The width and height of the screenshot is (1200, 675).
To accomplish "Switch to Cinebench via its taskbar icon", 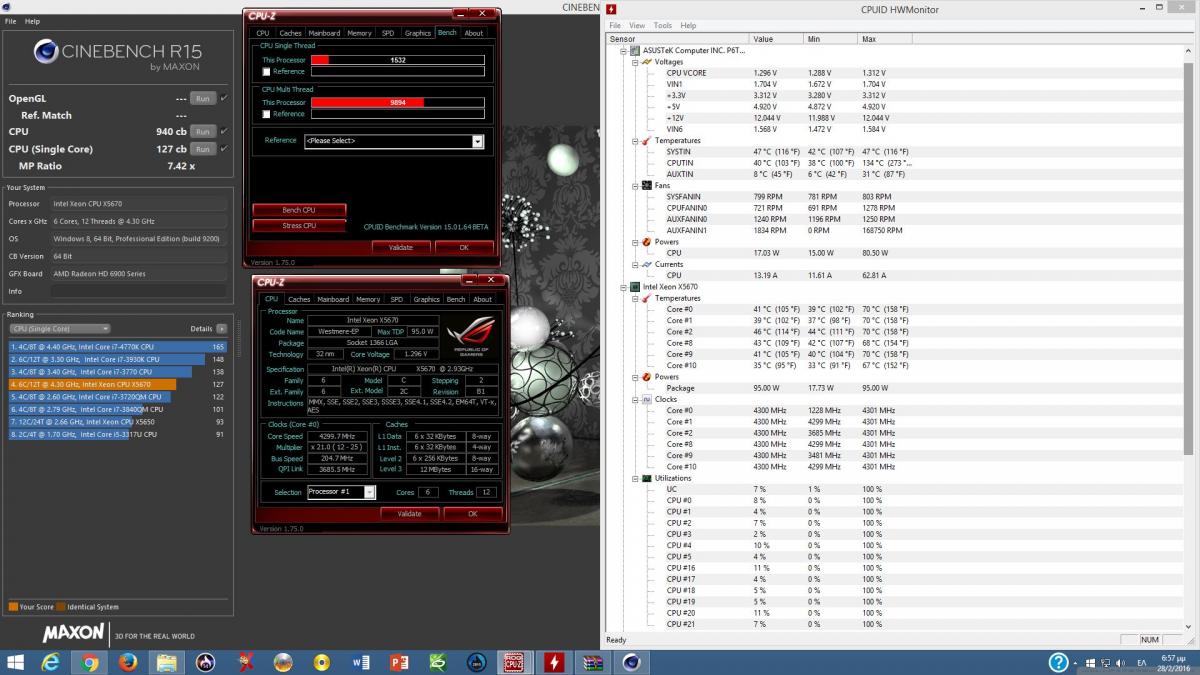I will 633,662.
